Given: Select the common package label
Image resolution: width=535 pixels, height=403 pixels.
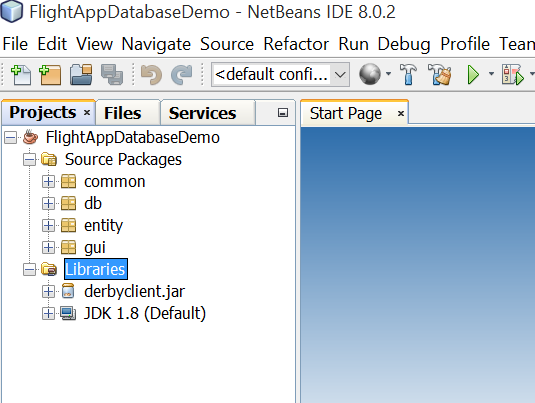Looking at the screenshot, I should [115, 182].
